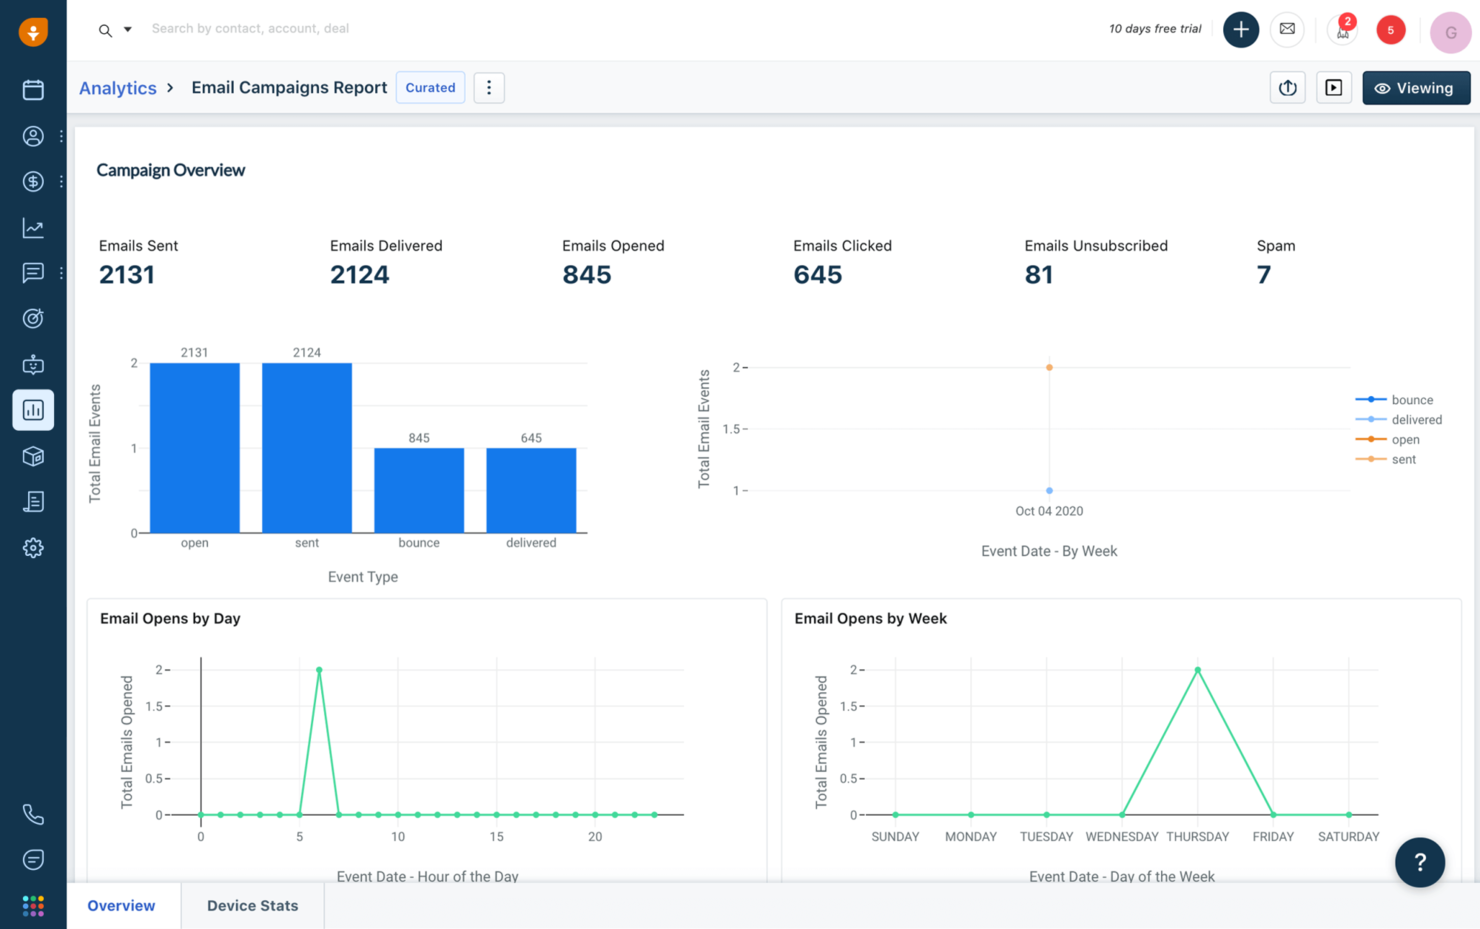Open the Conversations chat icon in sidebar
The image size is (1480, 929).
tap(33, 272)
